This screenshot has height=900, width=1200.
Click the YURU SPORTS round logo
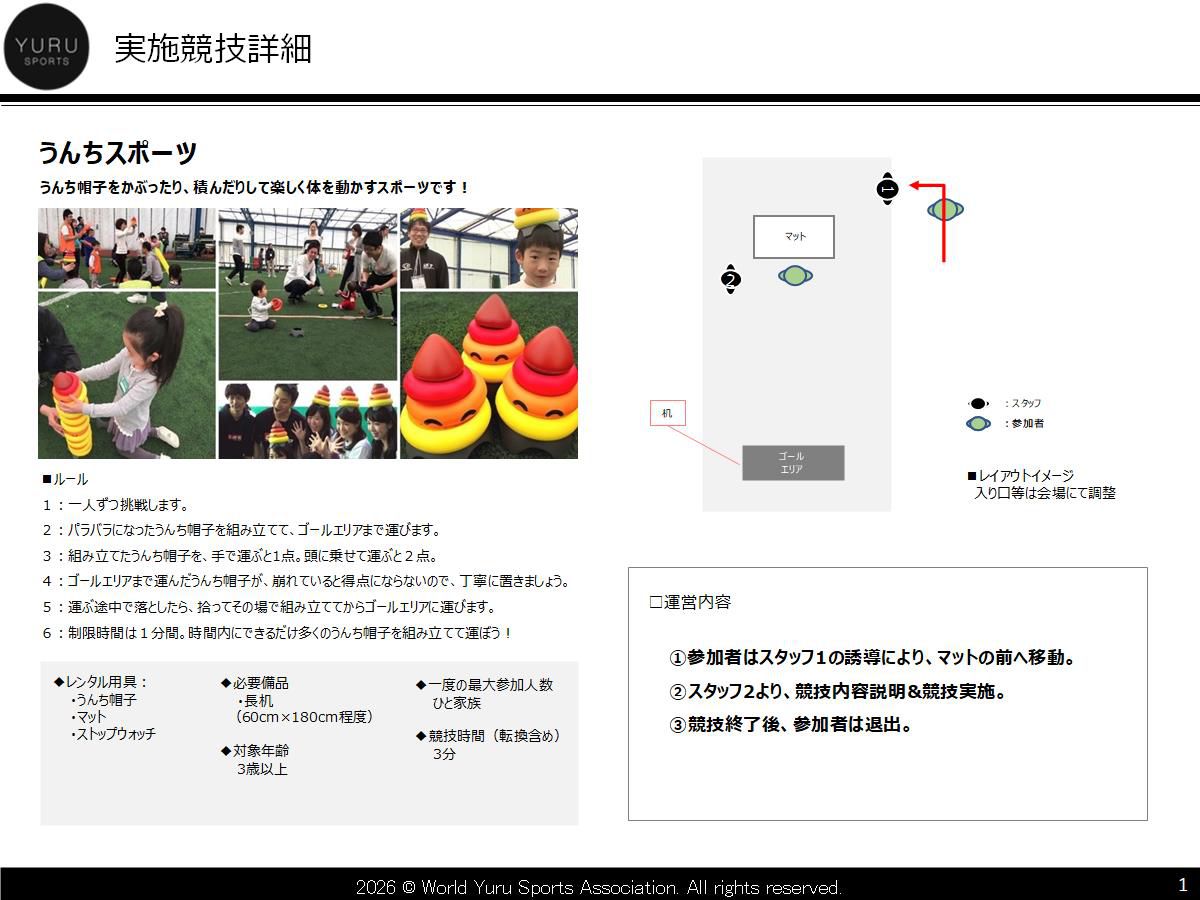click(x=46, y=47)
